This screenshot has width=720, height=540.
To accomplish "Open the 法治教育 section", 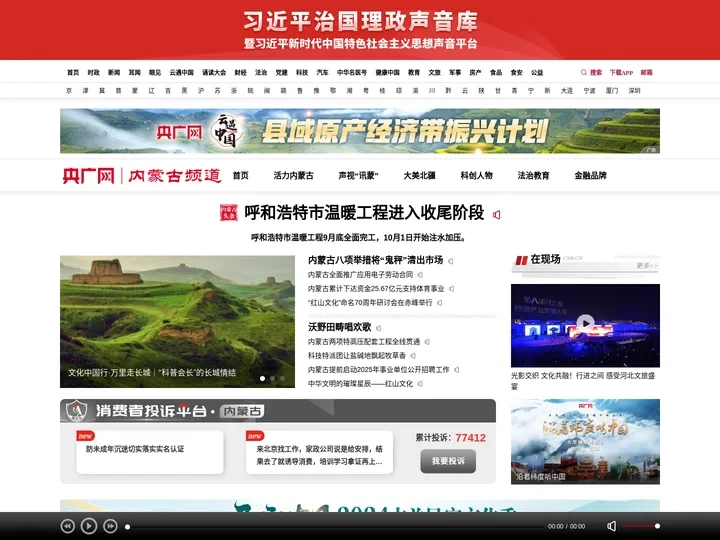I will click(533, 175).
